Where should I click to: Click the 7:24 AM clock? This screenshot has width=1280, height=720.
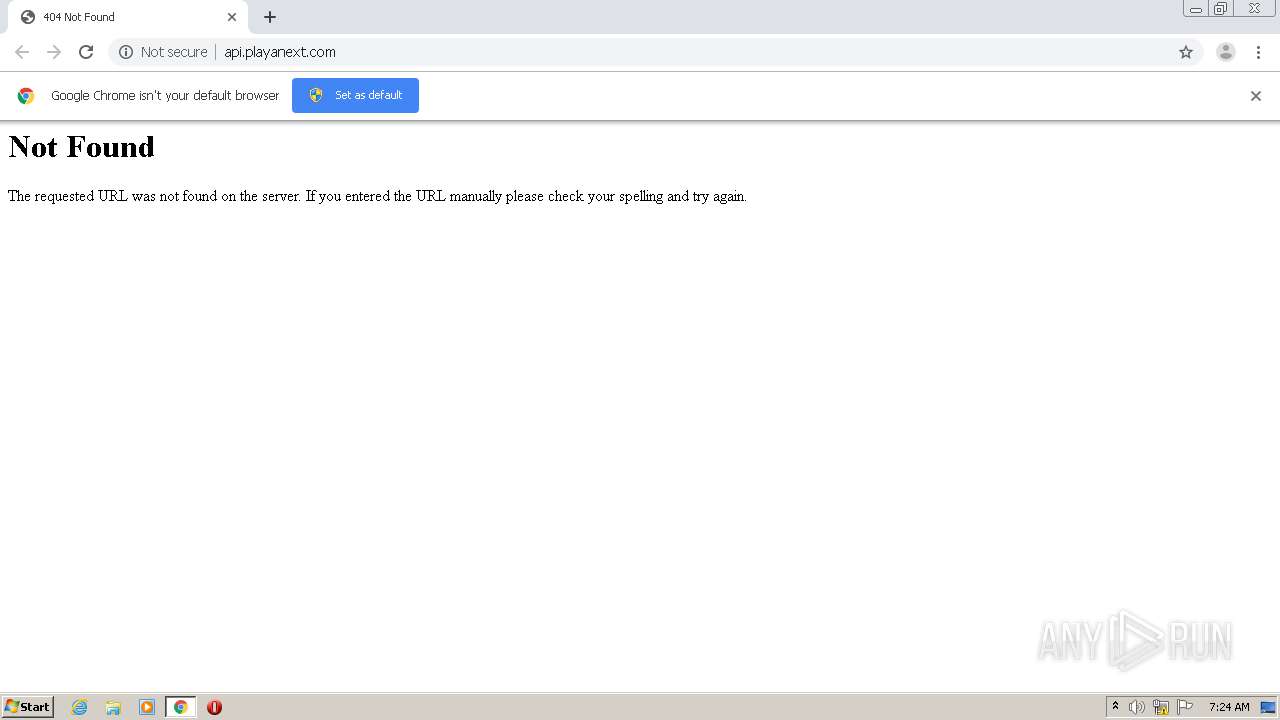click(1229, 707)
